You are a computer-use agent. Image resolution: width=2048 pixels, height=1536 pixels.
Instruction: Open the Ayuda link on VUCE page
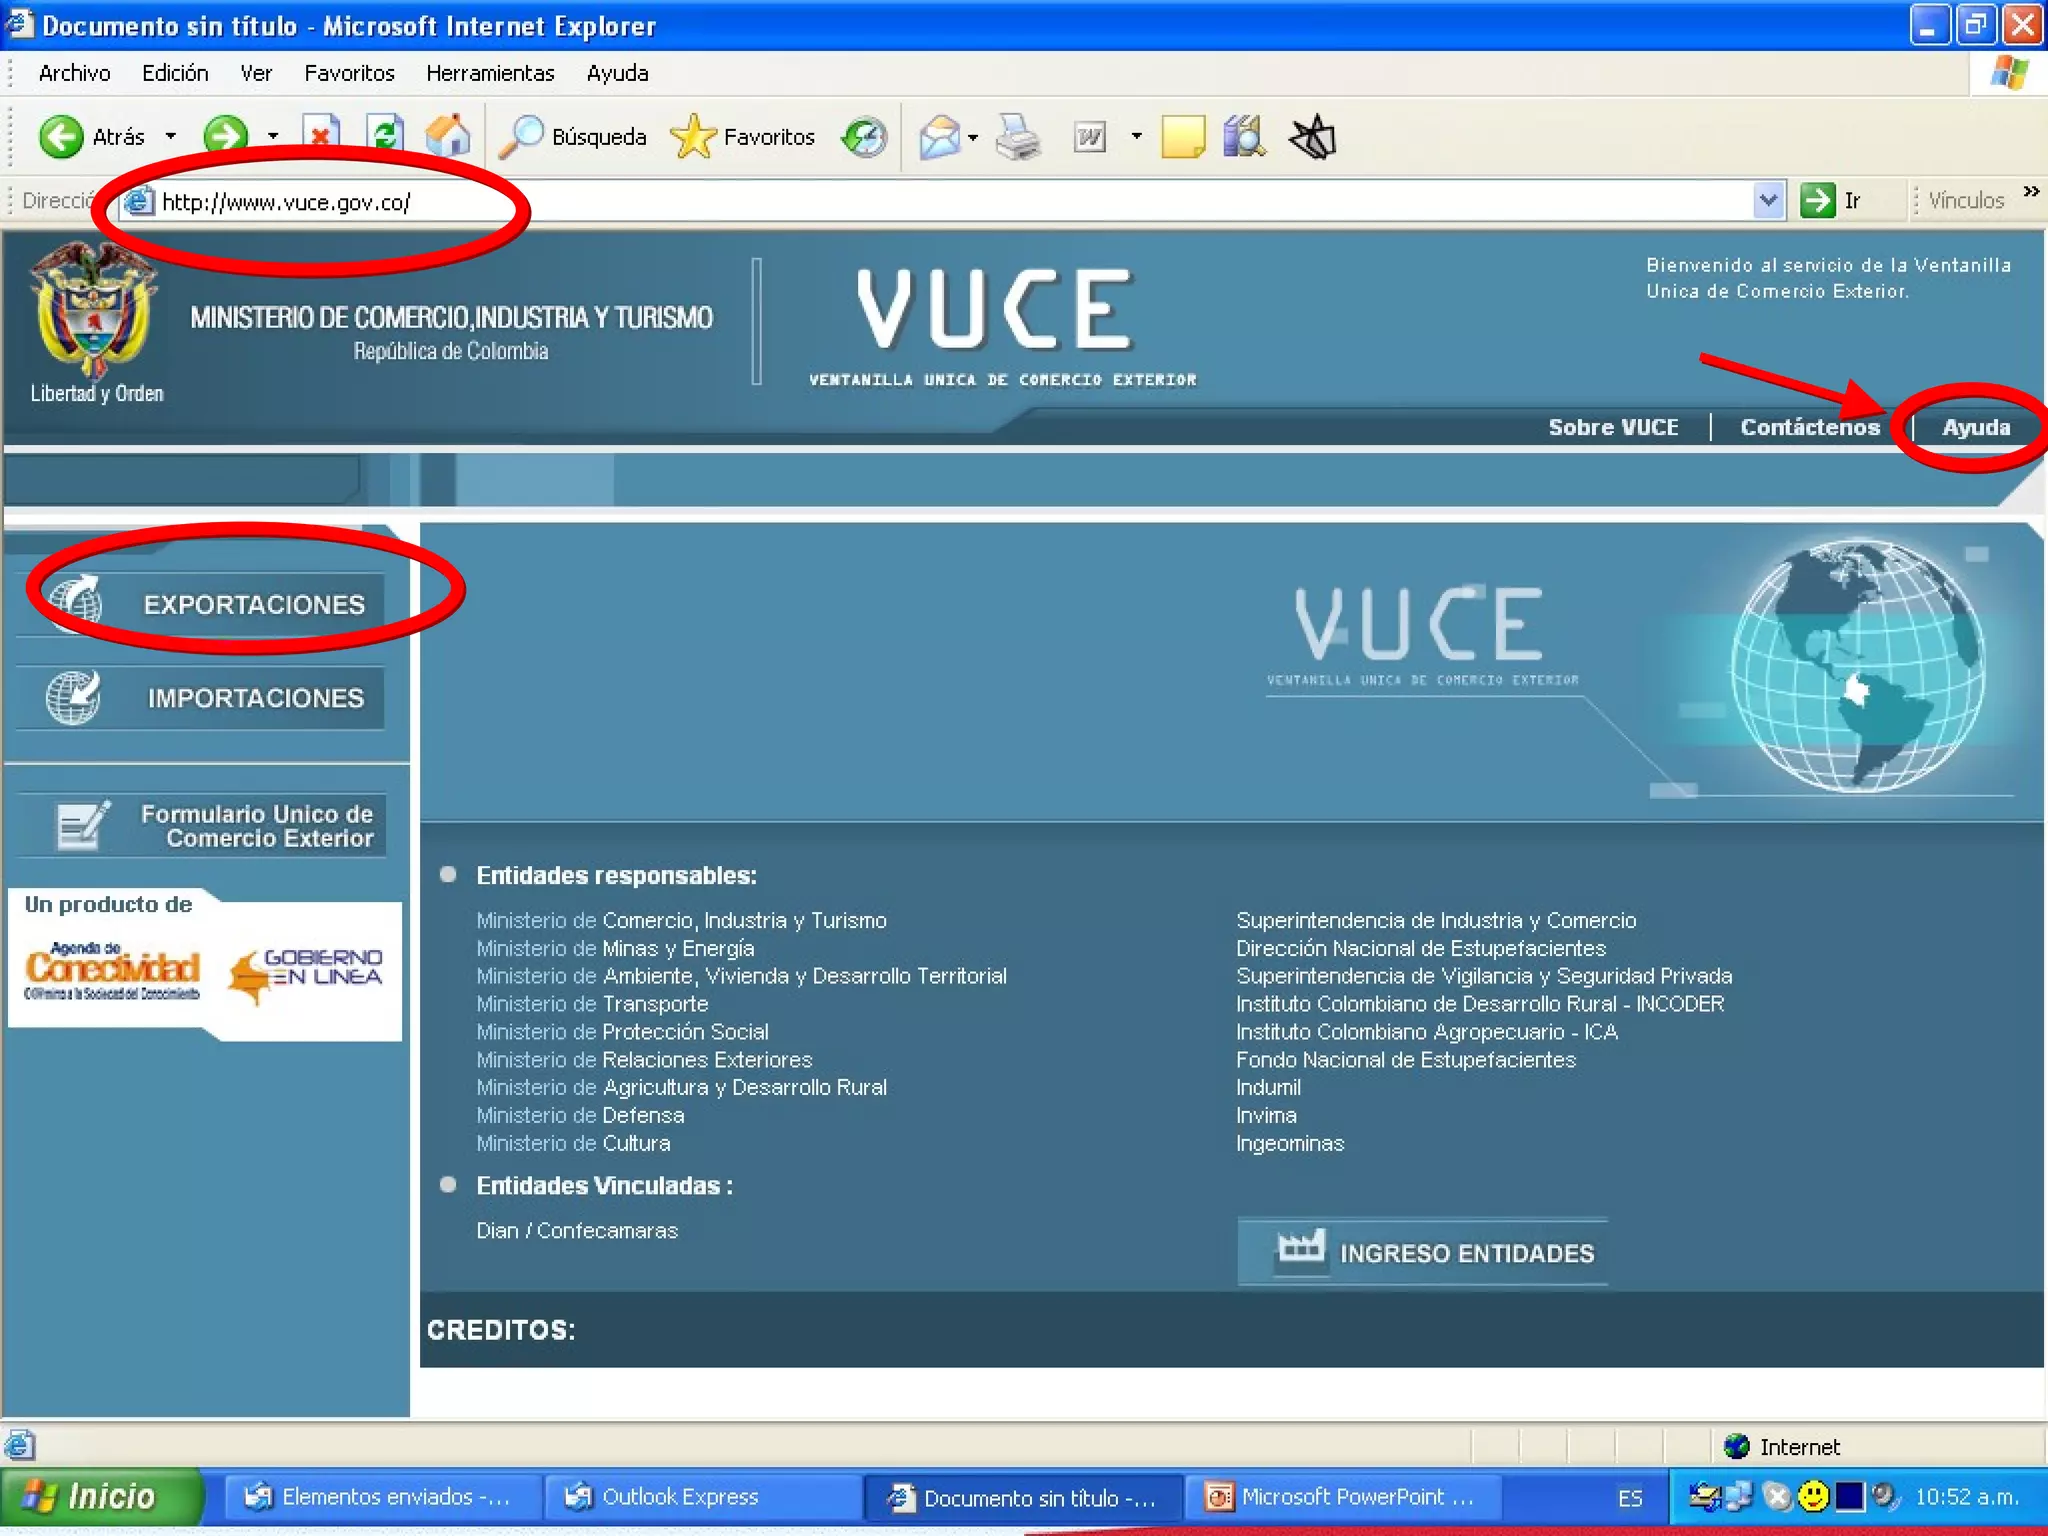tap(1975, 427)
